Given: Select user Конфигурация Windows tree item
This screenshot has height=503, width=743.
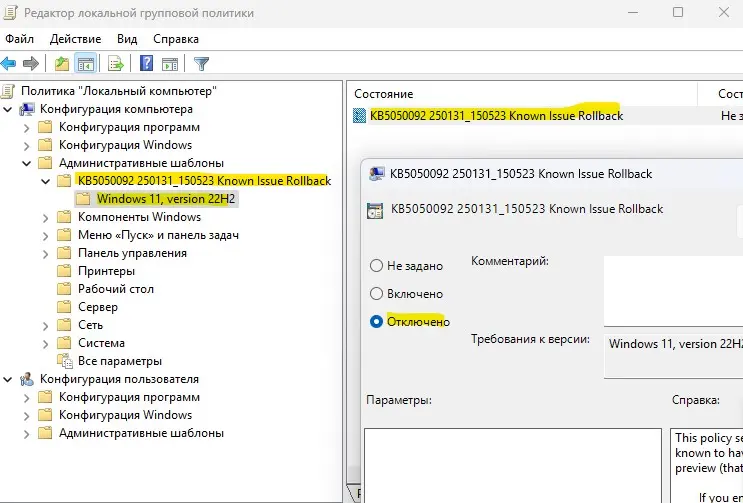Looking at the screenshot, I should pos(125,415).
